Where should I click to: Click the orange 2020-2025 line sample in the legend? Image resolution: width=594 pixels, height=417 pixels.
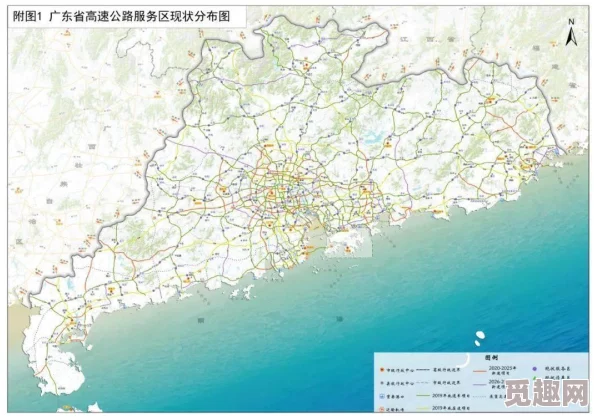(x=480, y=371)
